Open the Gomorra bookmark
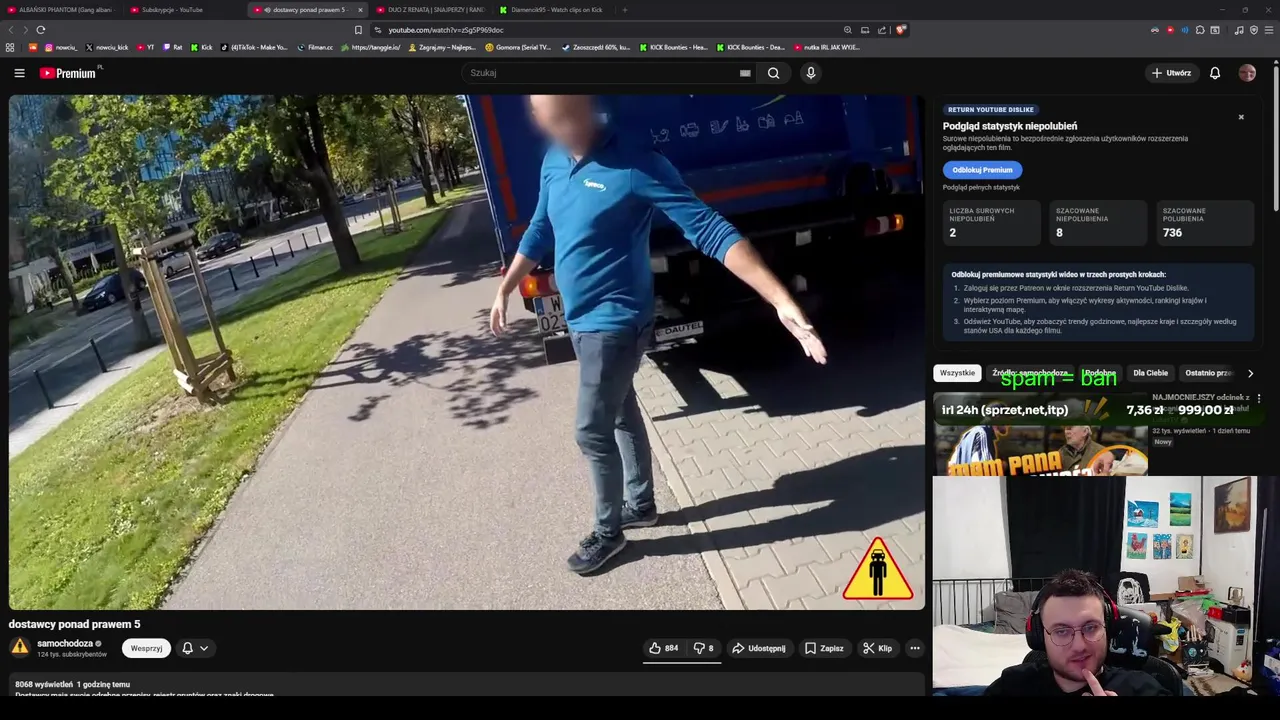1280x720 pixels. tap(518, 47)
